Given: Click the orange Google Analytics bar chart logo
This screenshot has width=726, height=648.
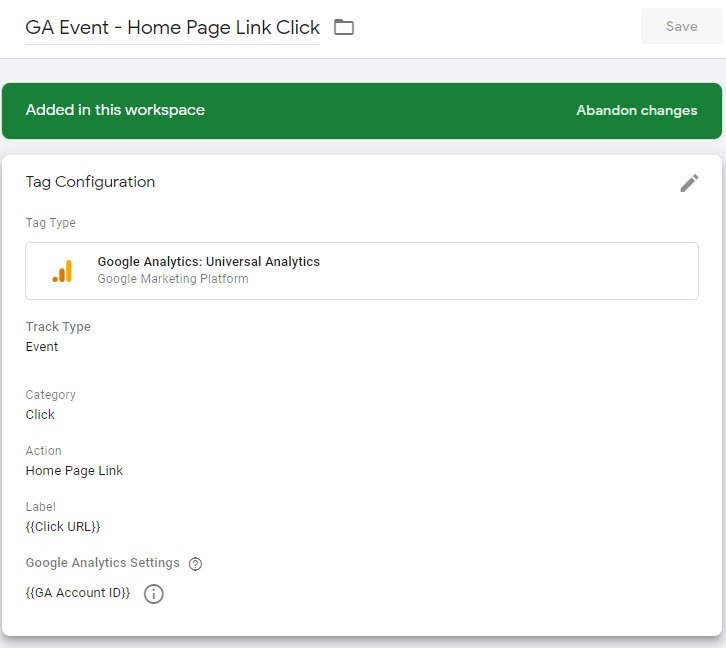Looking at the screenshot, I should [x=62, y=271].
